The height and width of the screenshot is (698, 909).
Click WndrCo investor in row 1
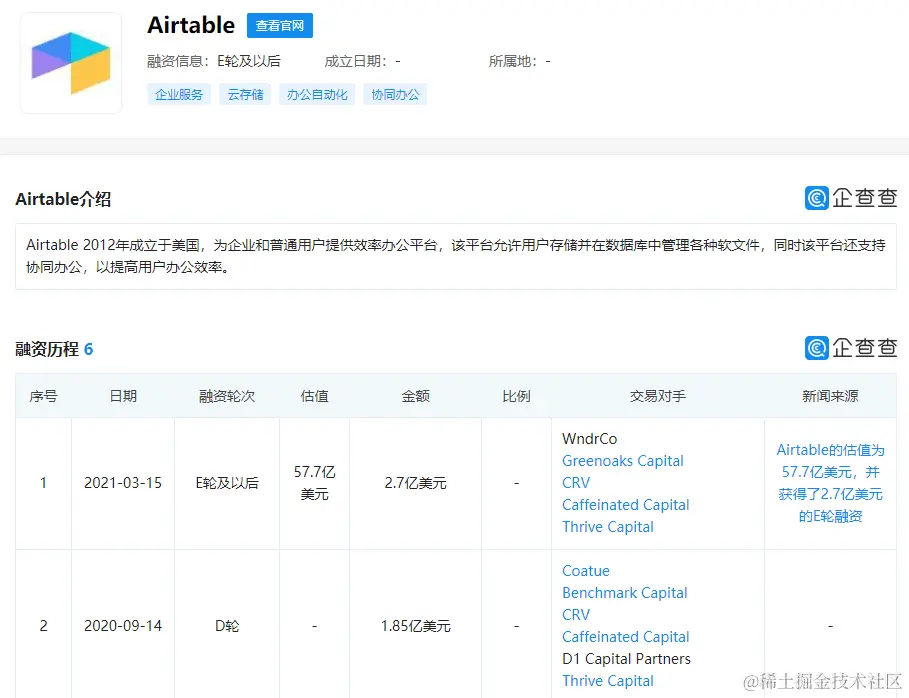pyautogui.click(x=590, y=439)
